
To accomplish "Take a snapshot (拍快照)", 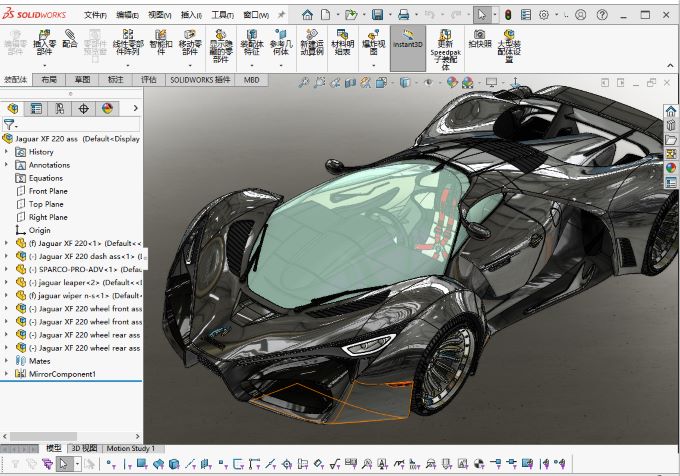I will 480,38.
